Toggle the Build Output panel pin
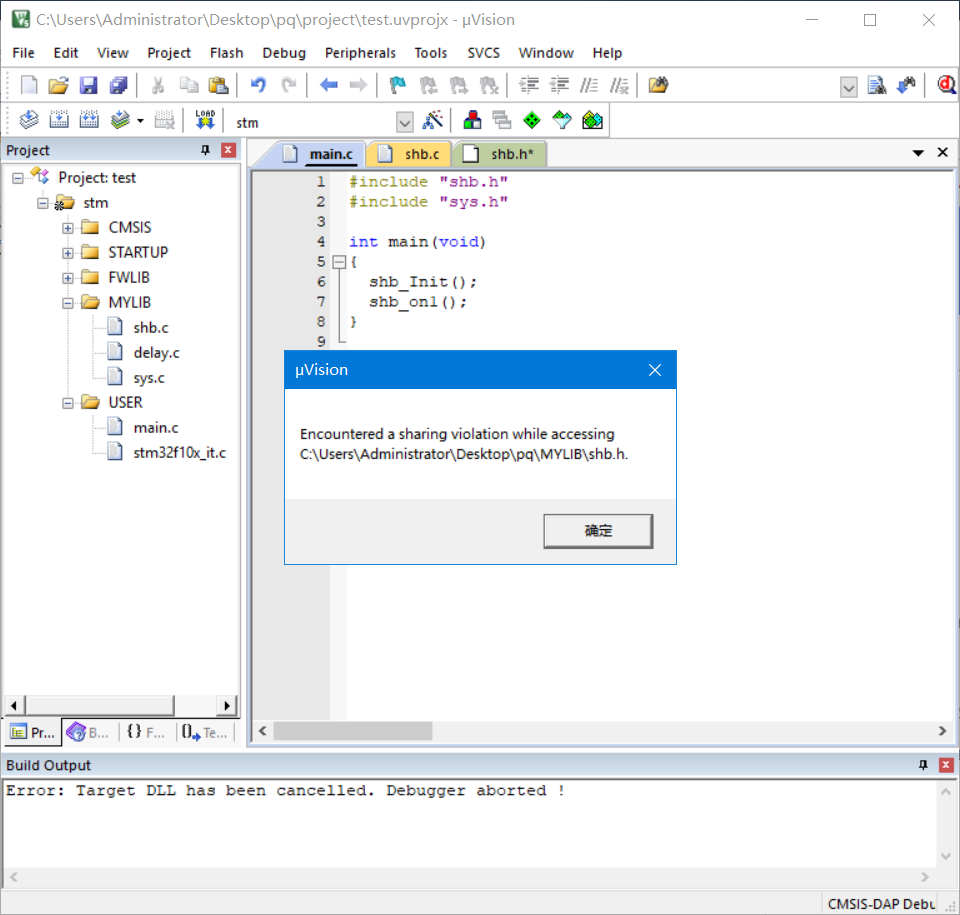 (x=923, y=765)
